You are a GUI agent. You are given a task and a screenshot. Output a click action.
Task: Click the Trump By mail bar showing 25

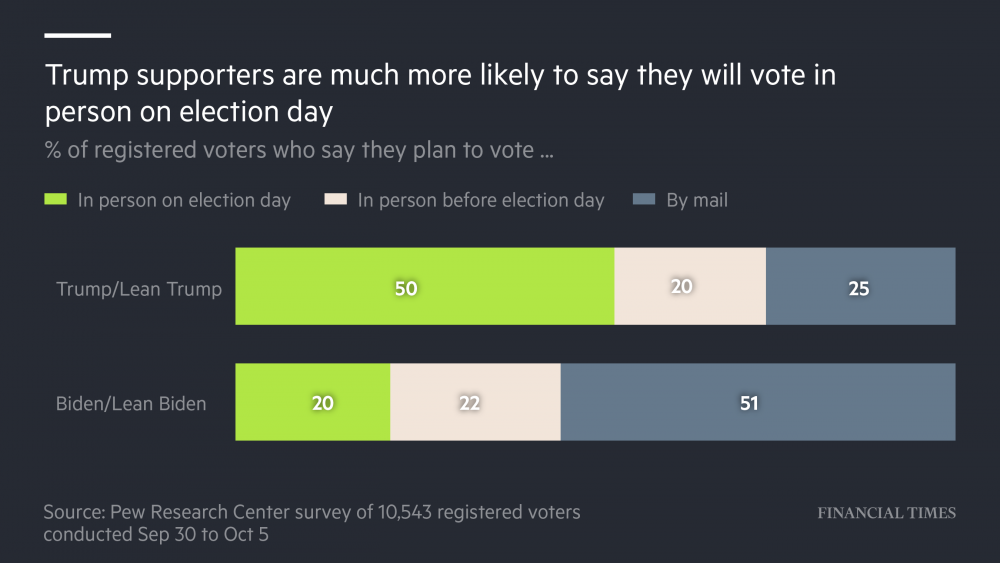pos(860,288)
